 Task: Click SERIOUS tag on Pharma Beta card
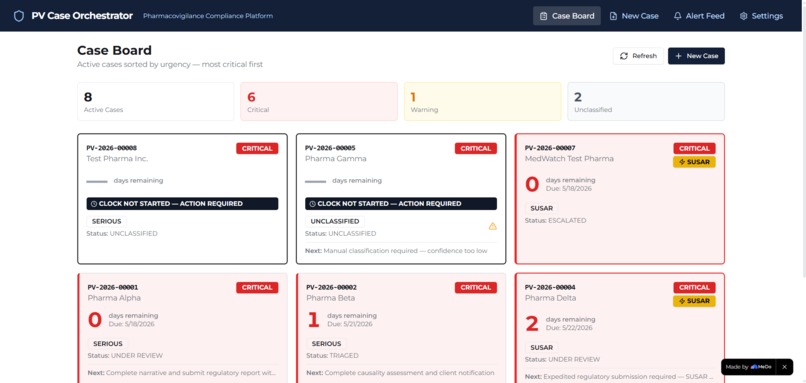pos(326,343)
